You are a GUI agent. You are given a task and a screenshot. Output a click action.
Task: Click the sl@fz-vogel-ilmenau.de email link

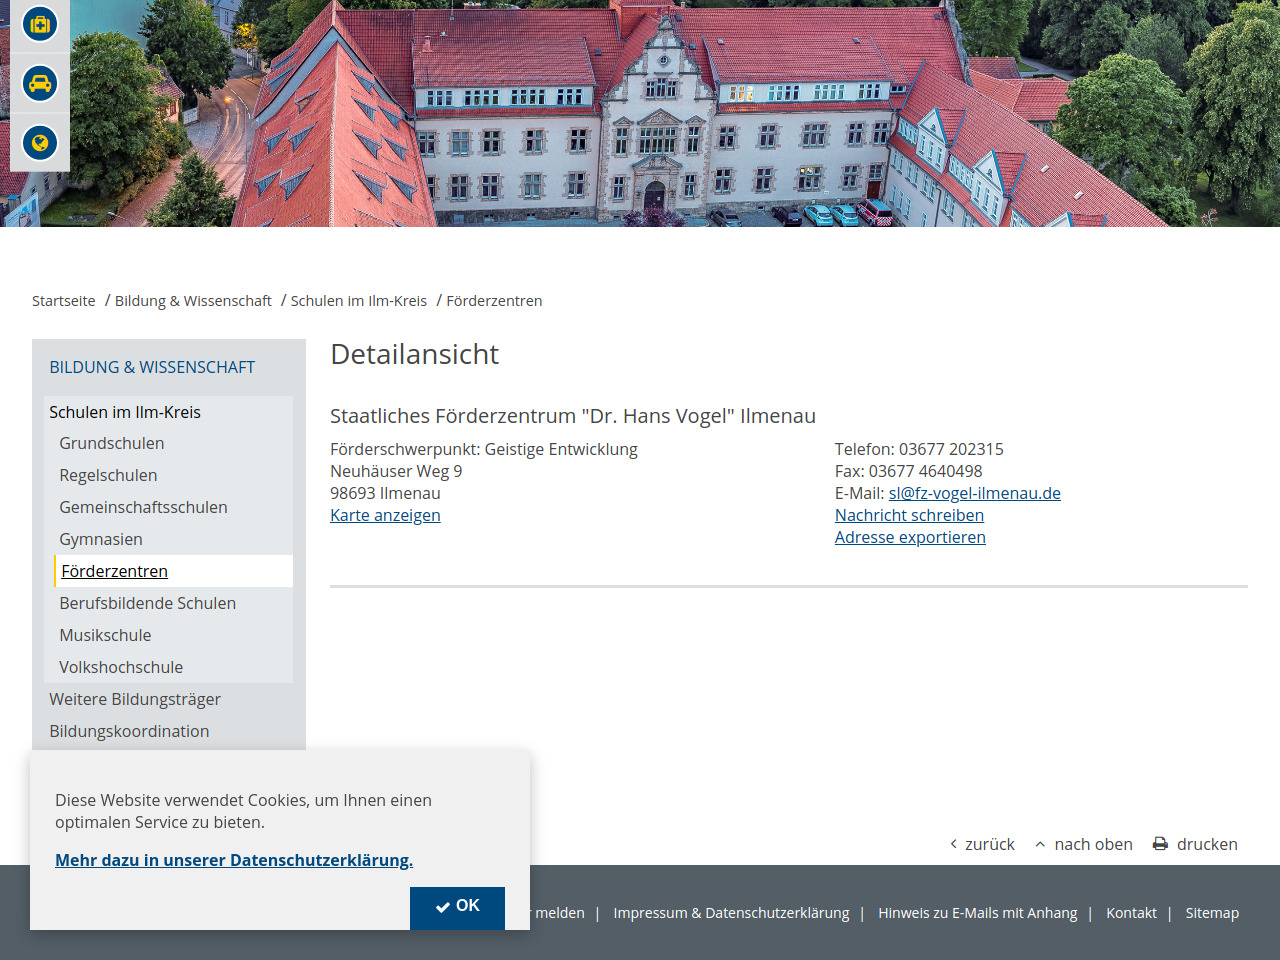(974, 493)
